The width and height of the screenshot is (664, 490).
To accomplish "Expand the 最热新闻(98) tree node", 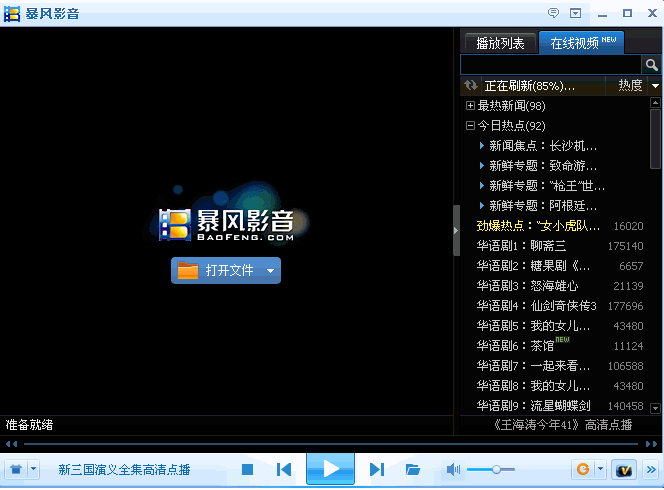I will (x=470, y=105).
